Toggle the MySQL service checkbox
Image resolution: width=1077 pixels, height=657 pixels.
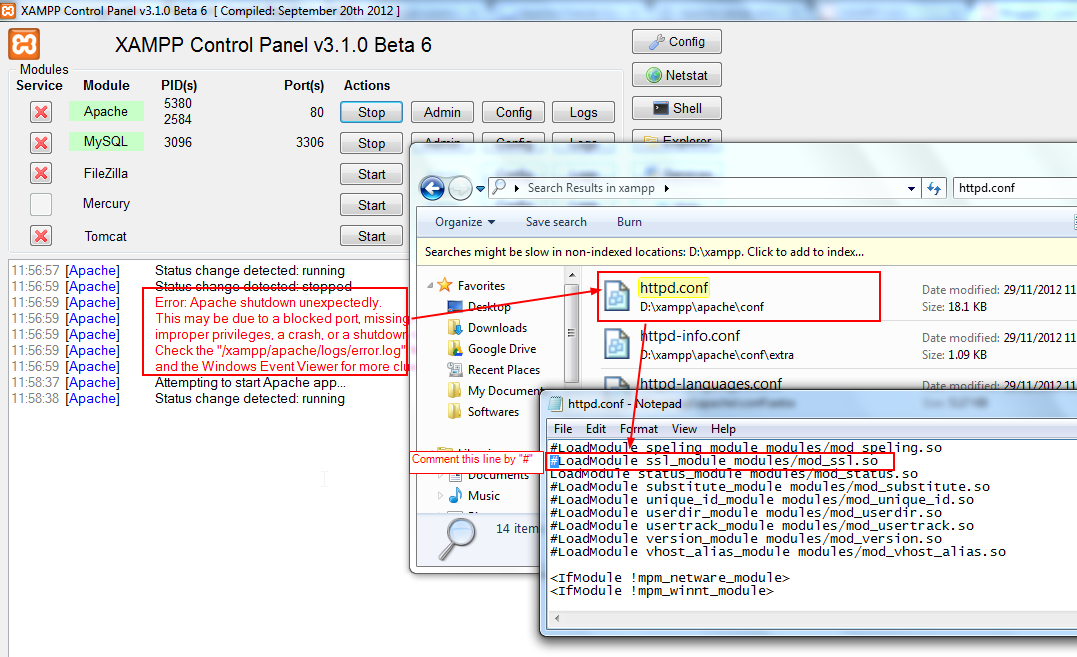[x=41, y=143]
